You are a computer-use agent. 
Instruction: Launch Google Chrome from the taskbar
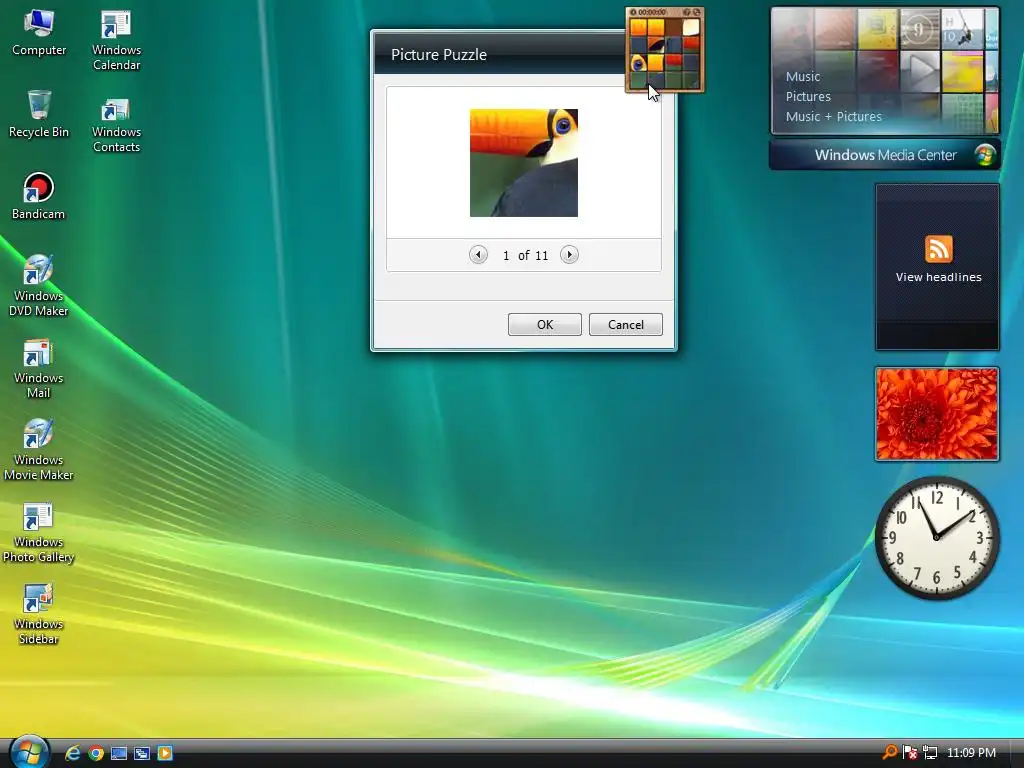[96, 753]
